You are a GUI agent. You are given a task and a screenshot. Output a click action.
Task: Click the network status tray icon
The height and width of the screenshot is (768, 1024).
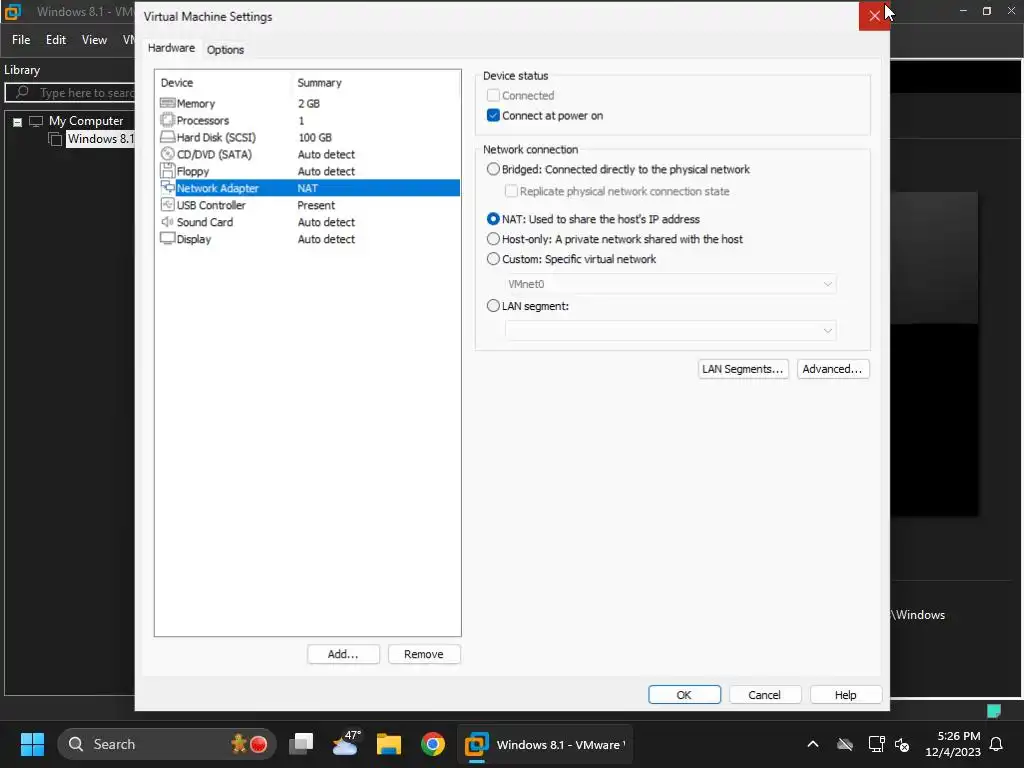876,744
